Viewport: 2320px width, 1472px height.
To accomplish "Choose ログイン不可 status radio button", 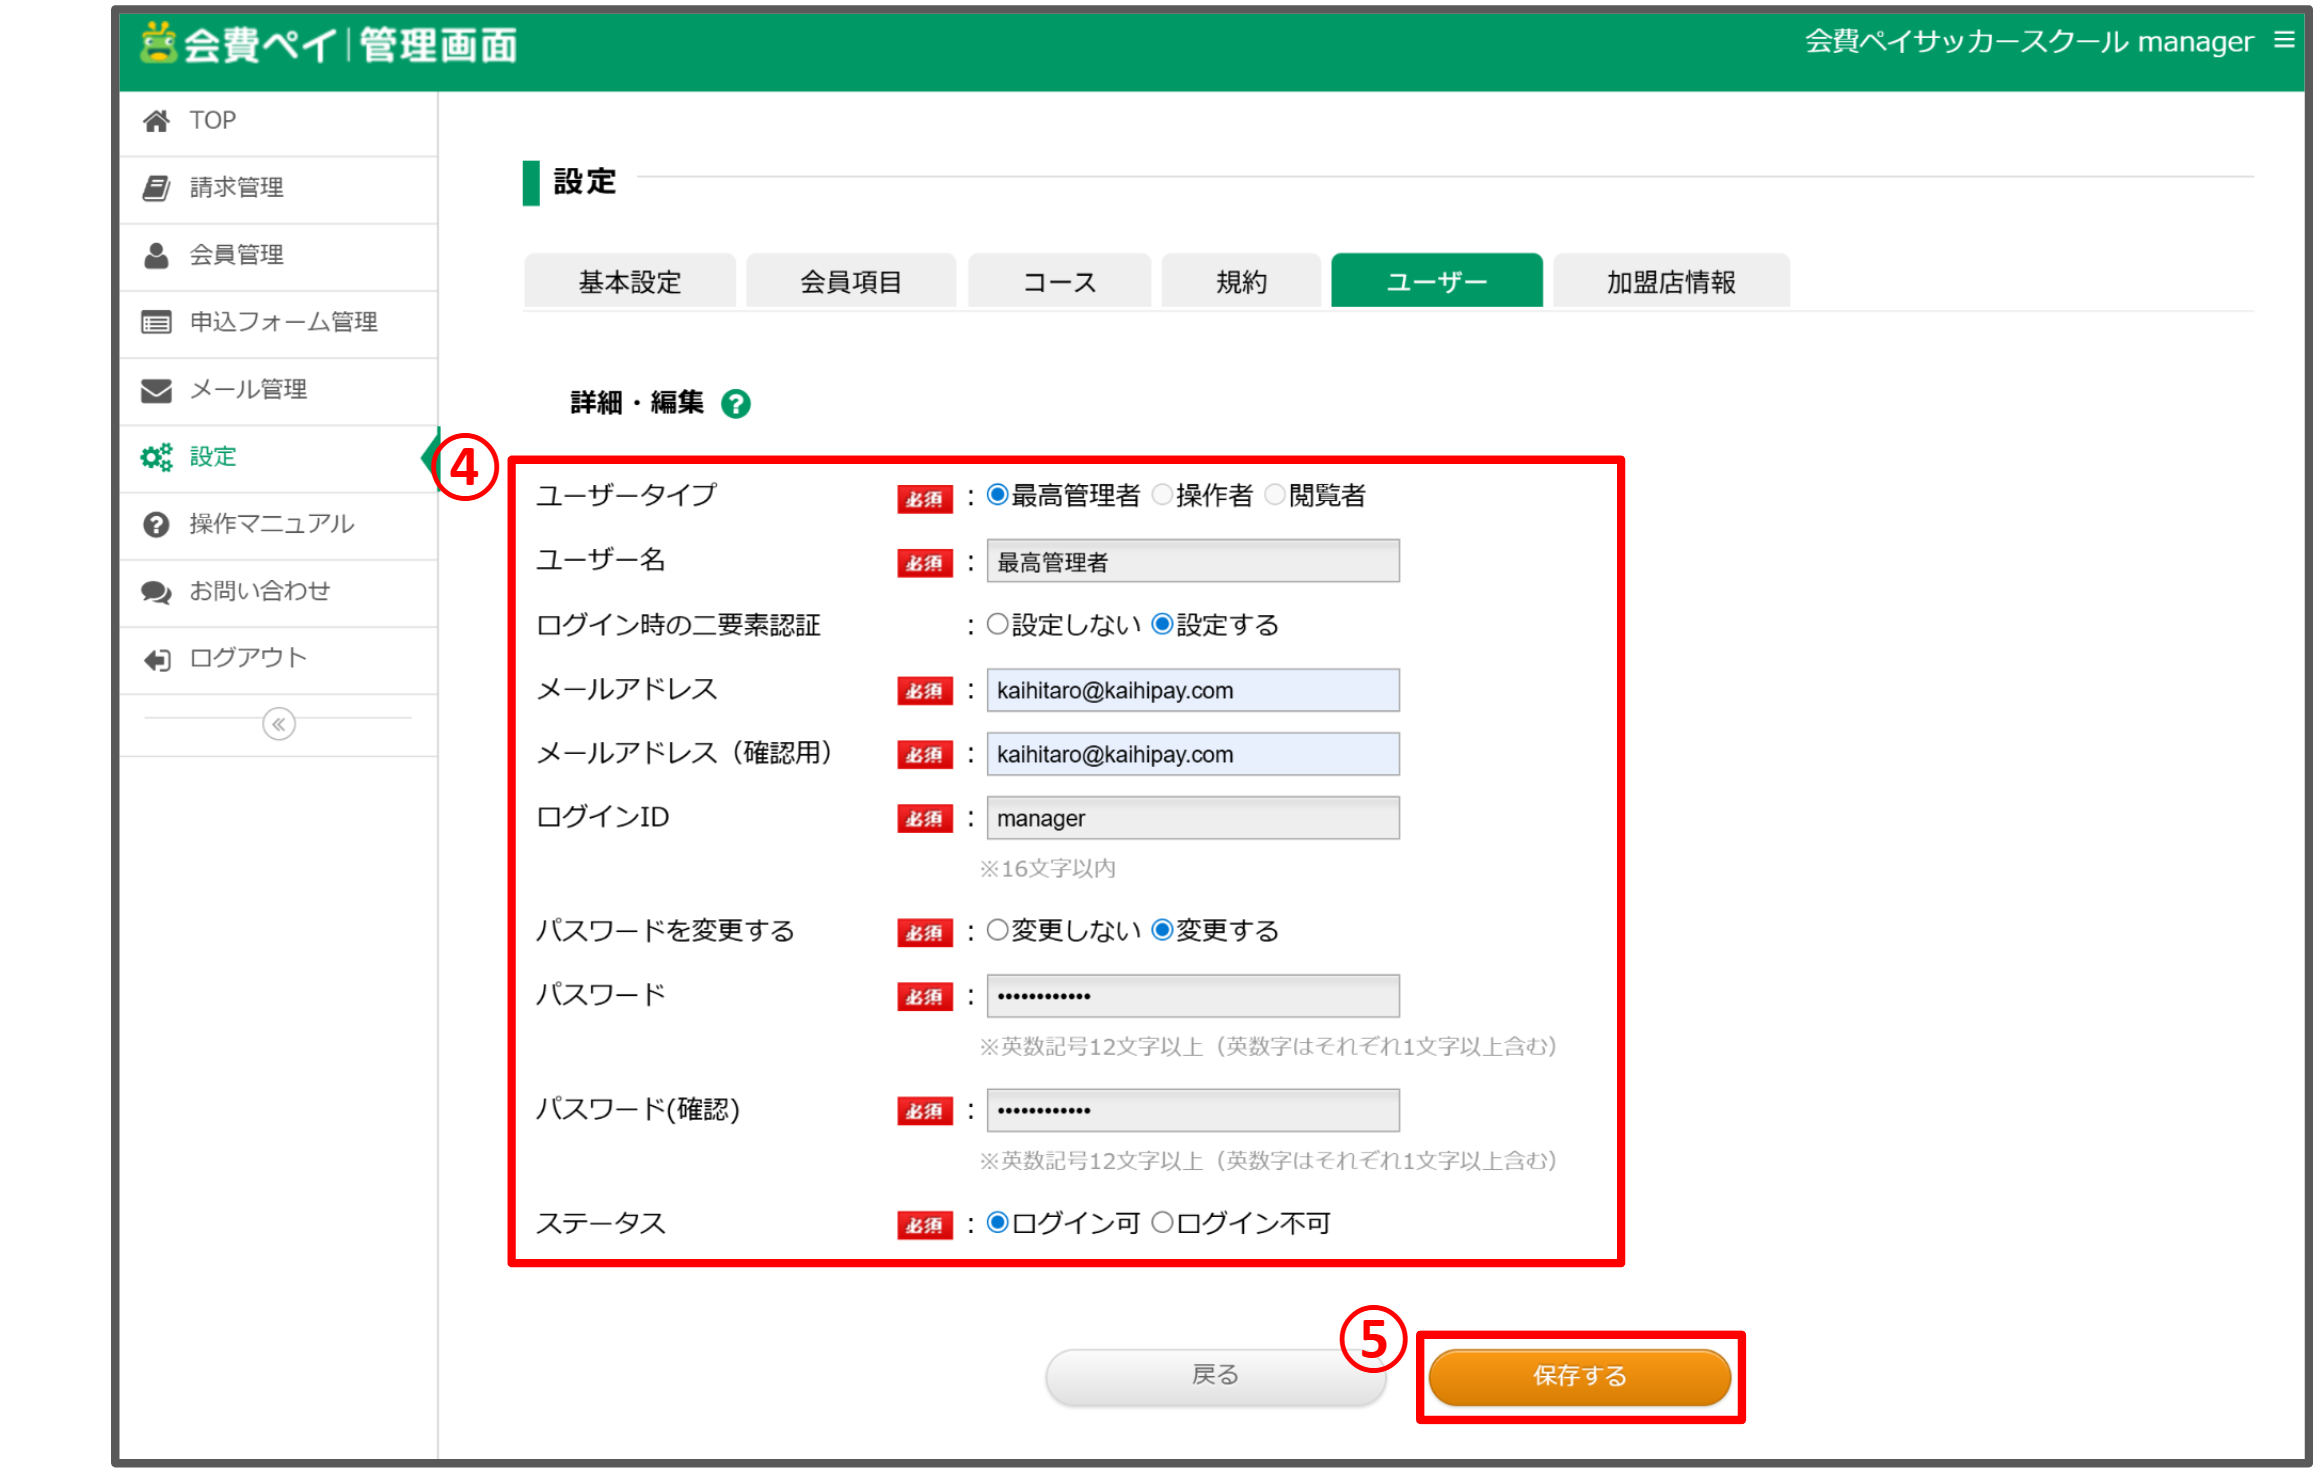I will coord(1162,1223).
